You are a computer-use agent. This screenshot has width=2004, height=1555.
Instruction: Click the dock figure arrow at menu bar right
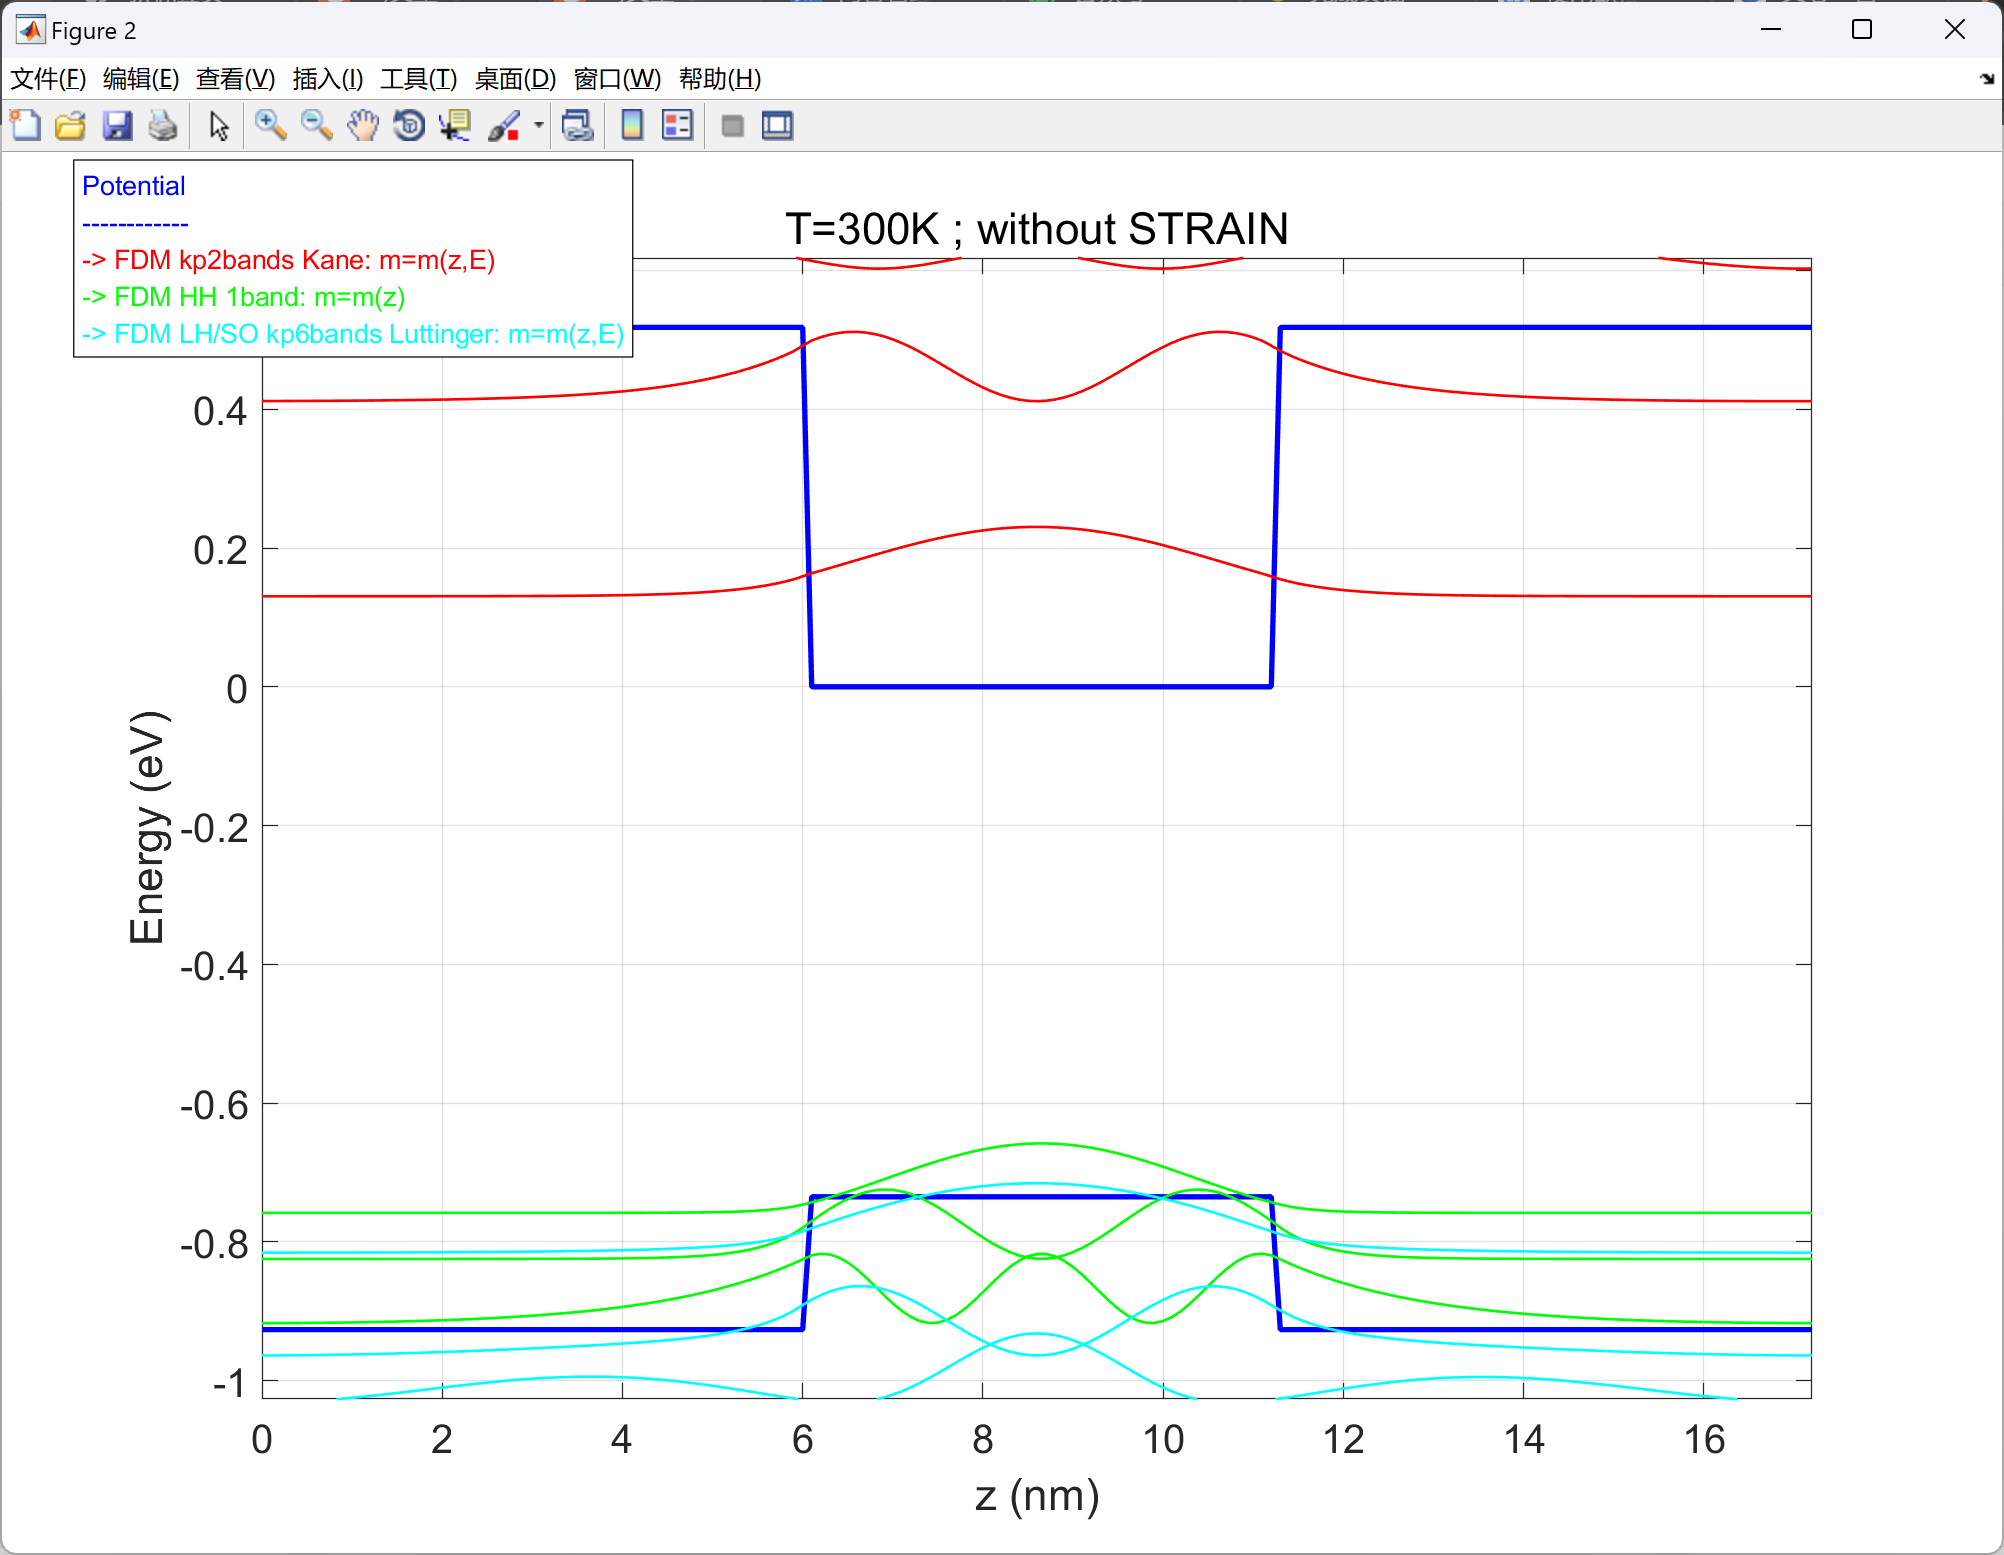click(x=1986, y=79)
